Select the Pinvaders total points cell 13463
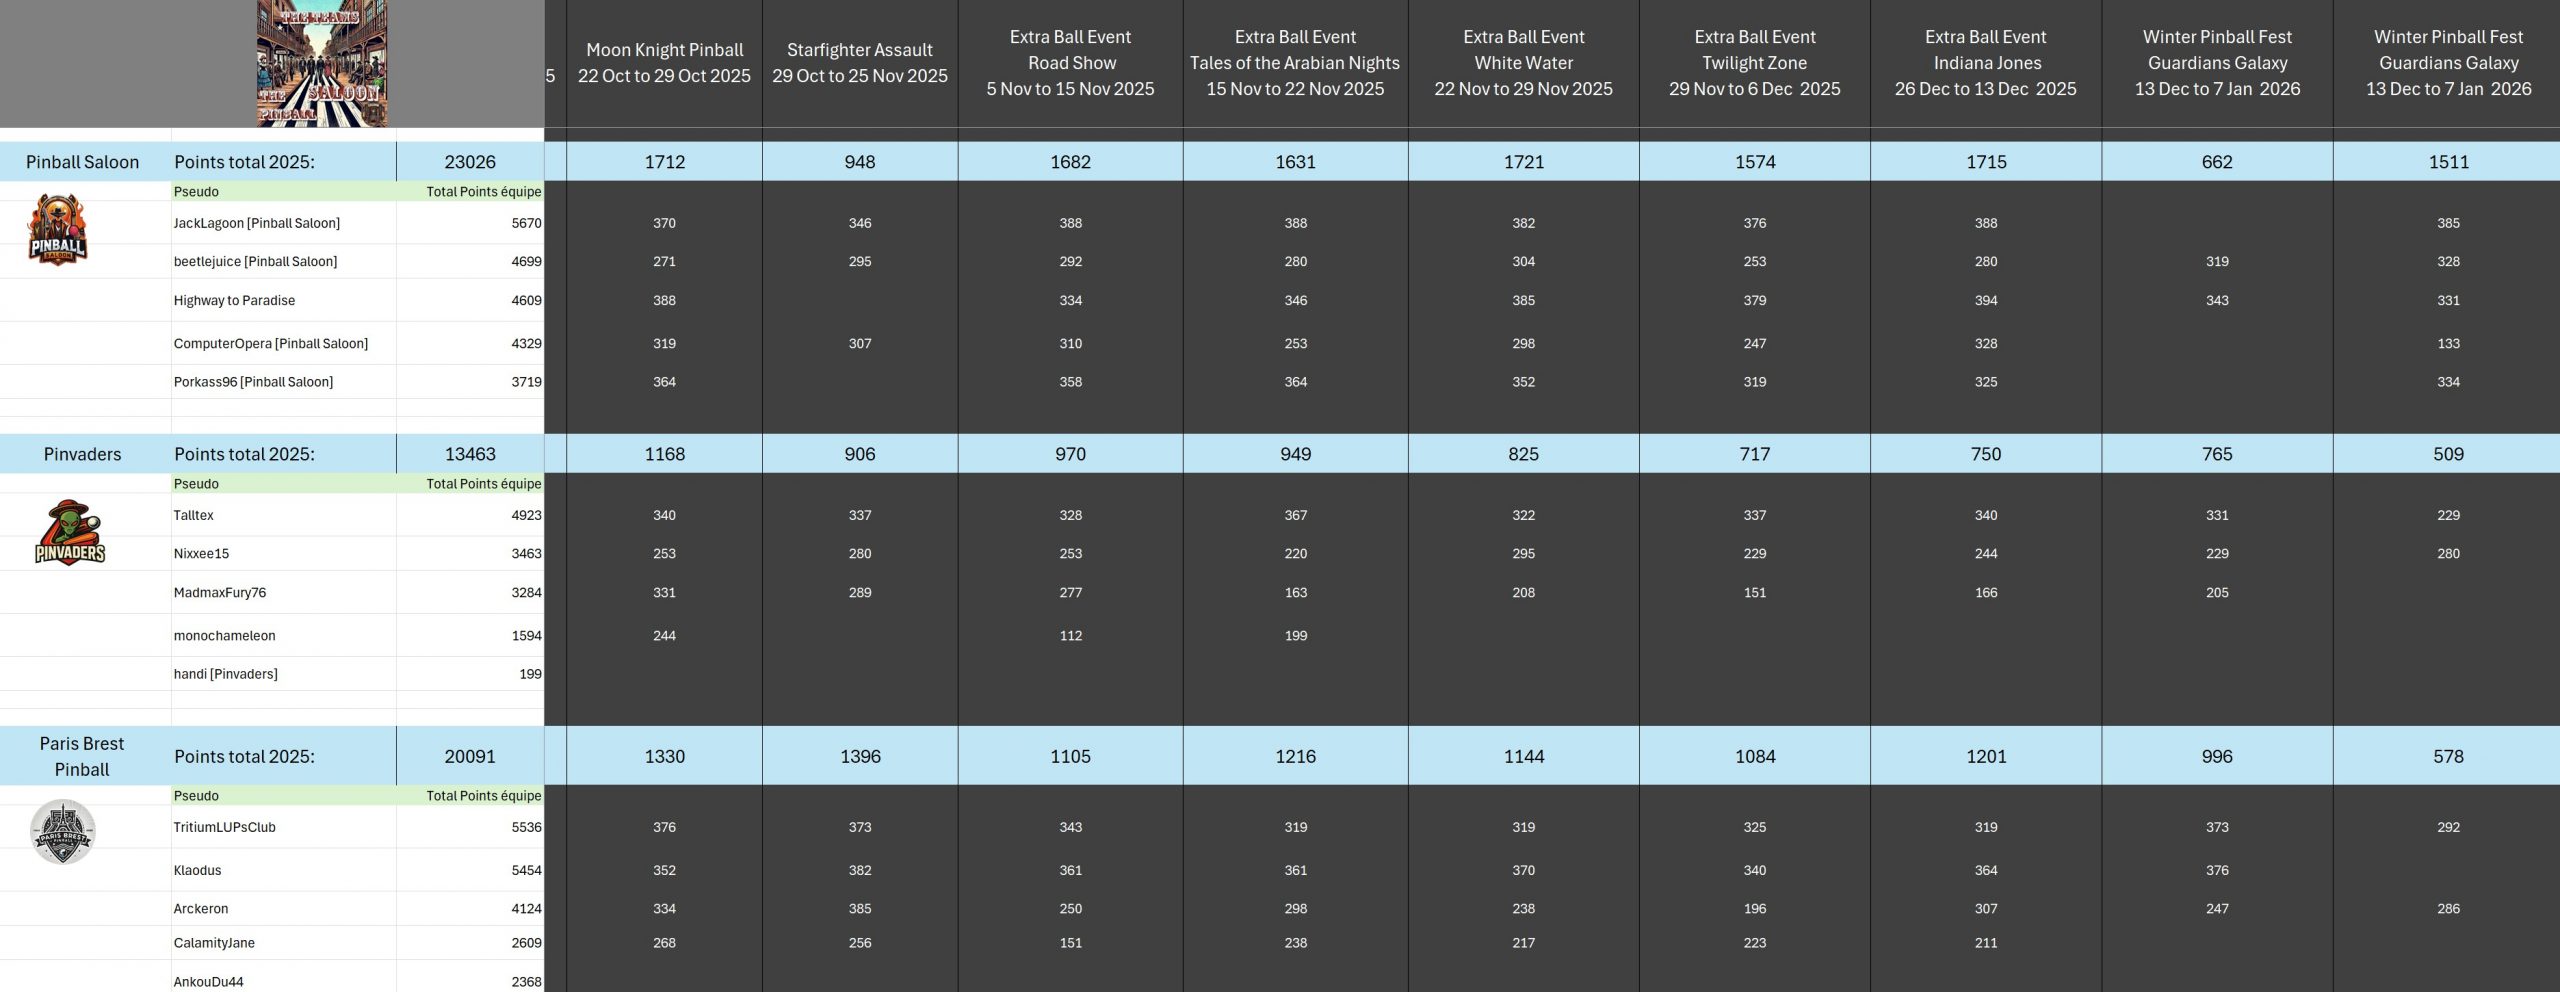2560x992 pixels. (x=470, y=454)
